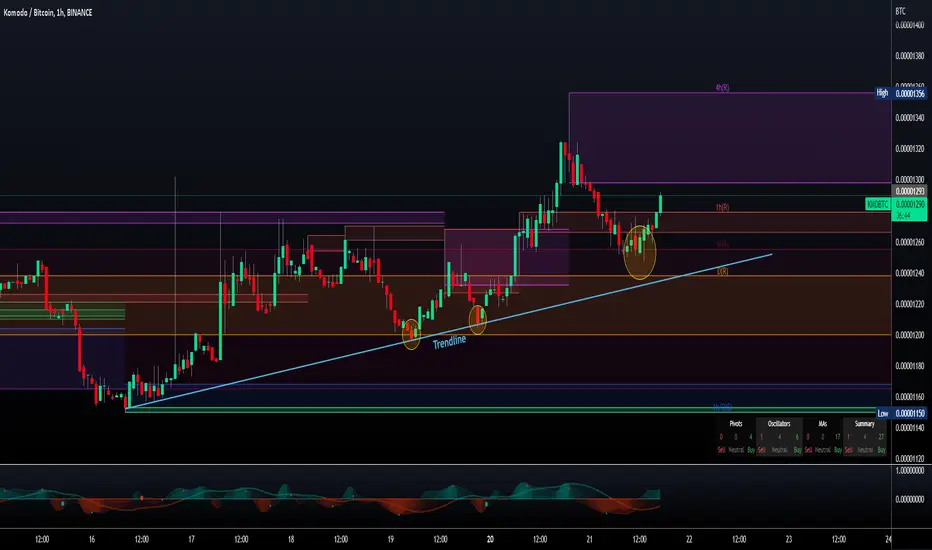
Task: Click the Summary column header
Action: (x=864, y=424)
